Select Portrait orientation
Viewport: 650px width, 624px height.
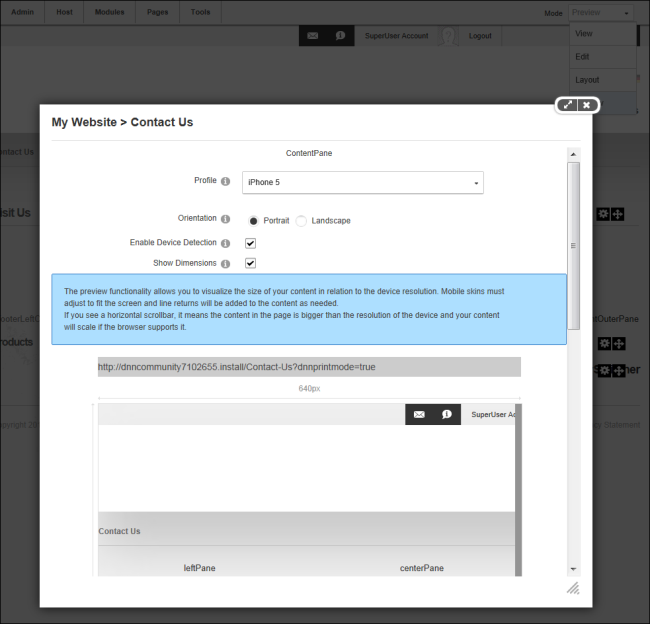(253, 221)
